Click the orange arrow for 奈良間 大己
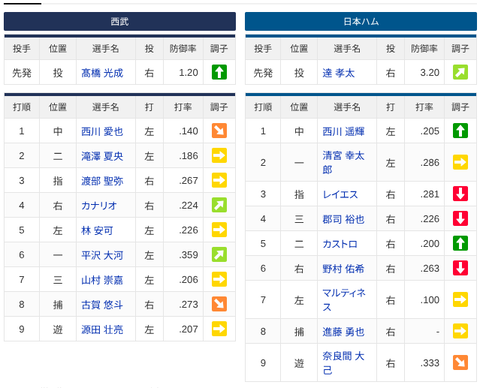 [x=460, y=363]
